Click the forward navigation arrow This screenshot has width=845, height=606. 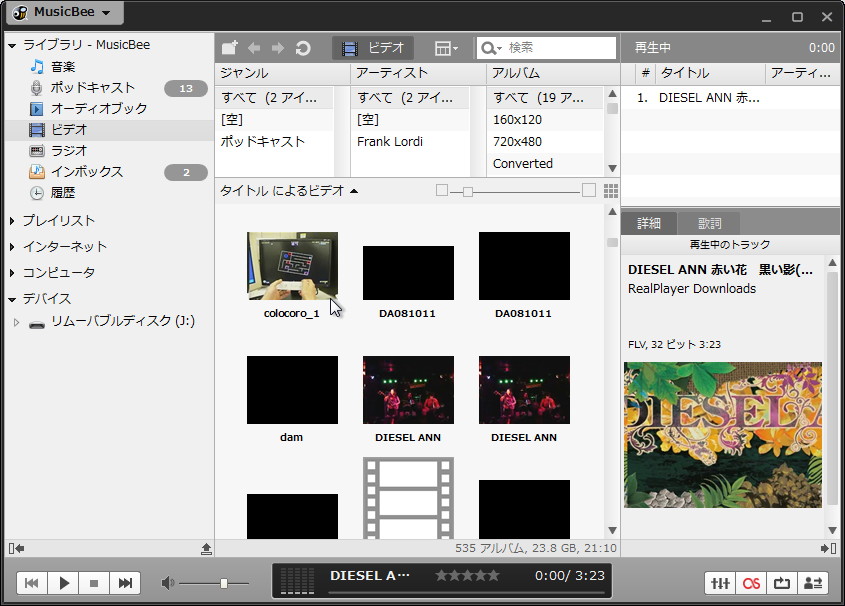[277, 46]
